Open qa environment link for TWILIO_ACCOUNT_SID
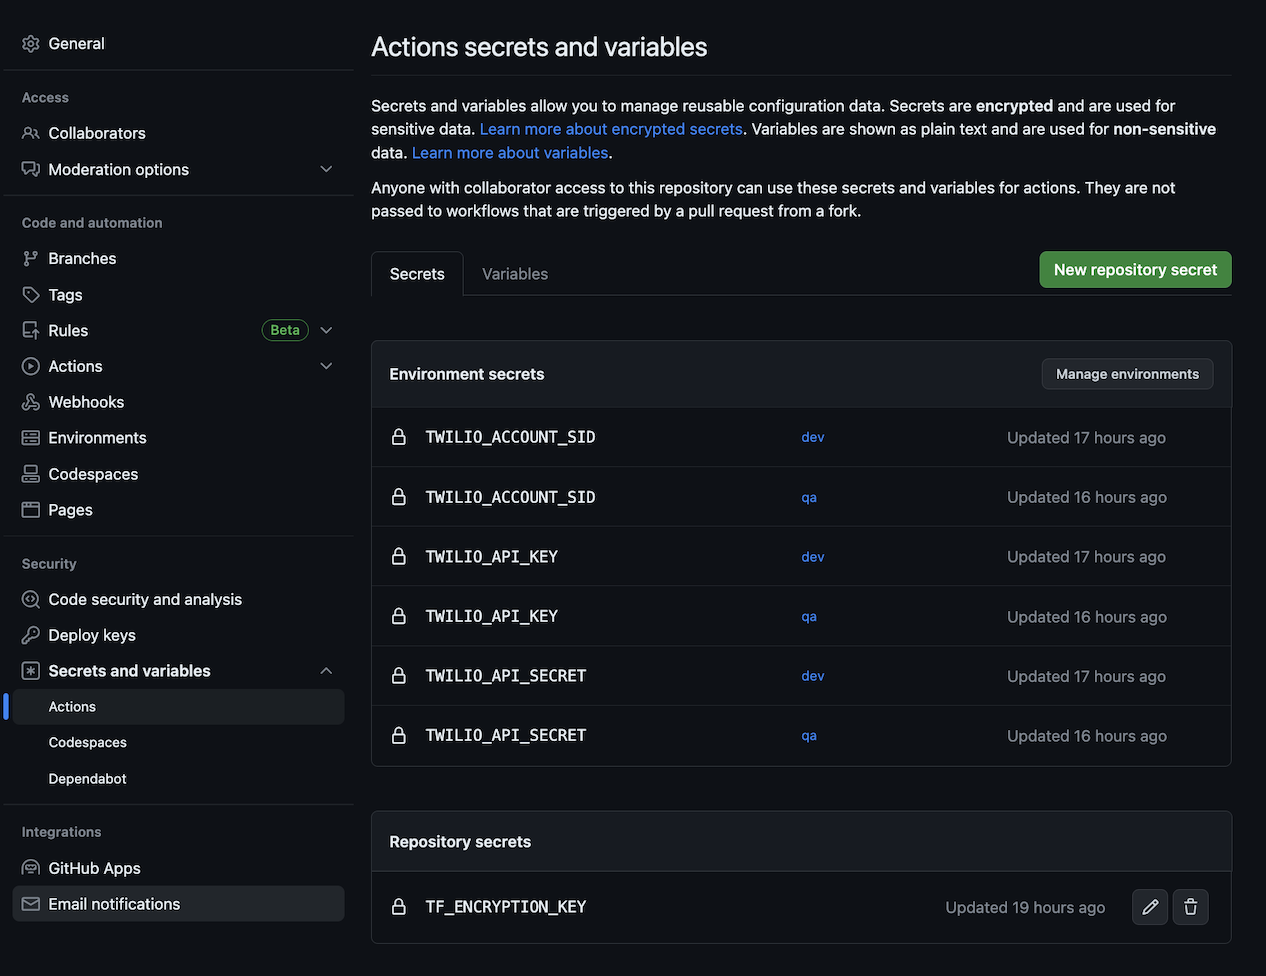 (x=809, y=497)
